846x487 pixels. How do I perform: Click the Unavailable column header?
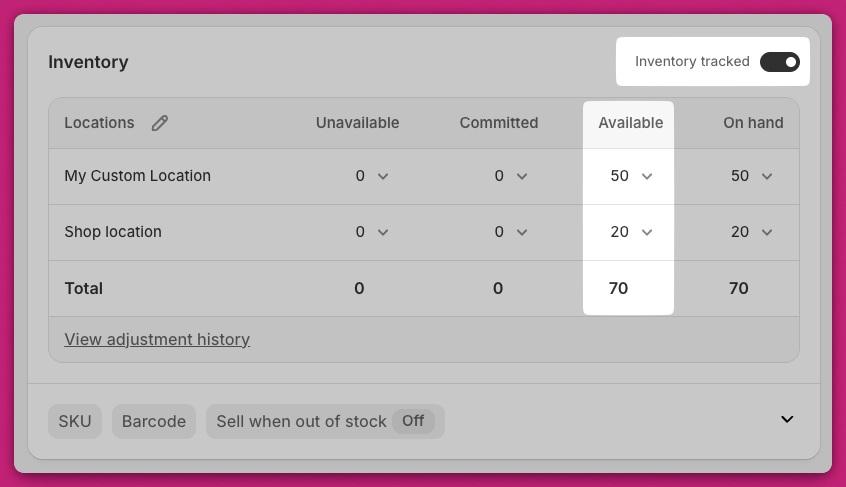(x=357, y=123)
